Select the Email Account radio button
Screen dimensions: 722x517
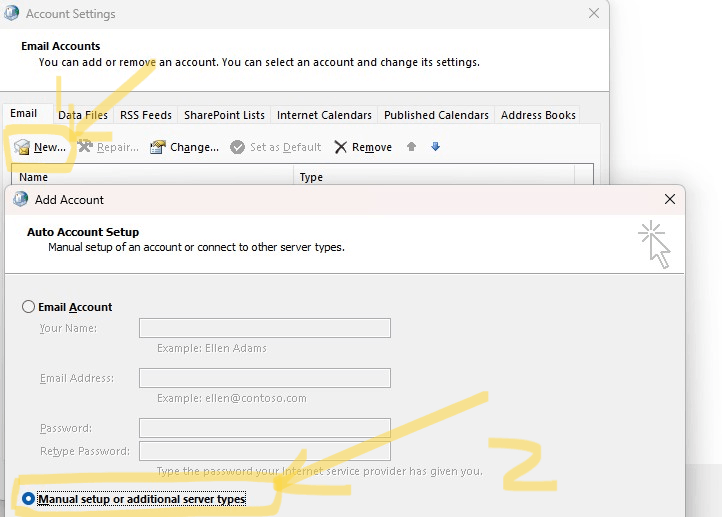point(28,307)
